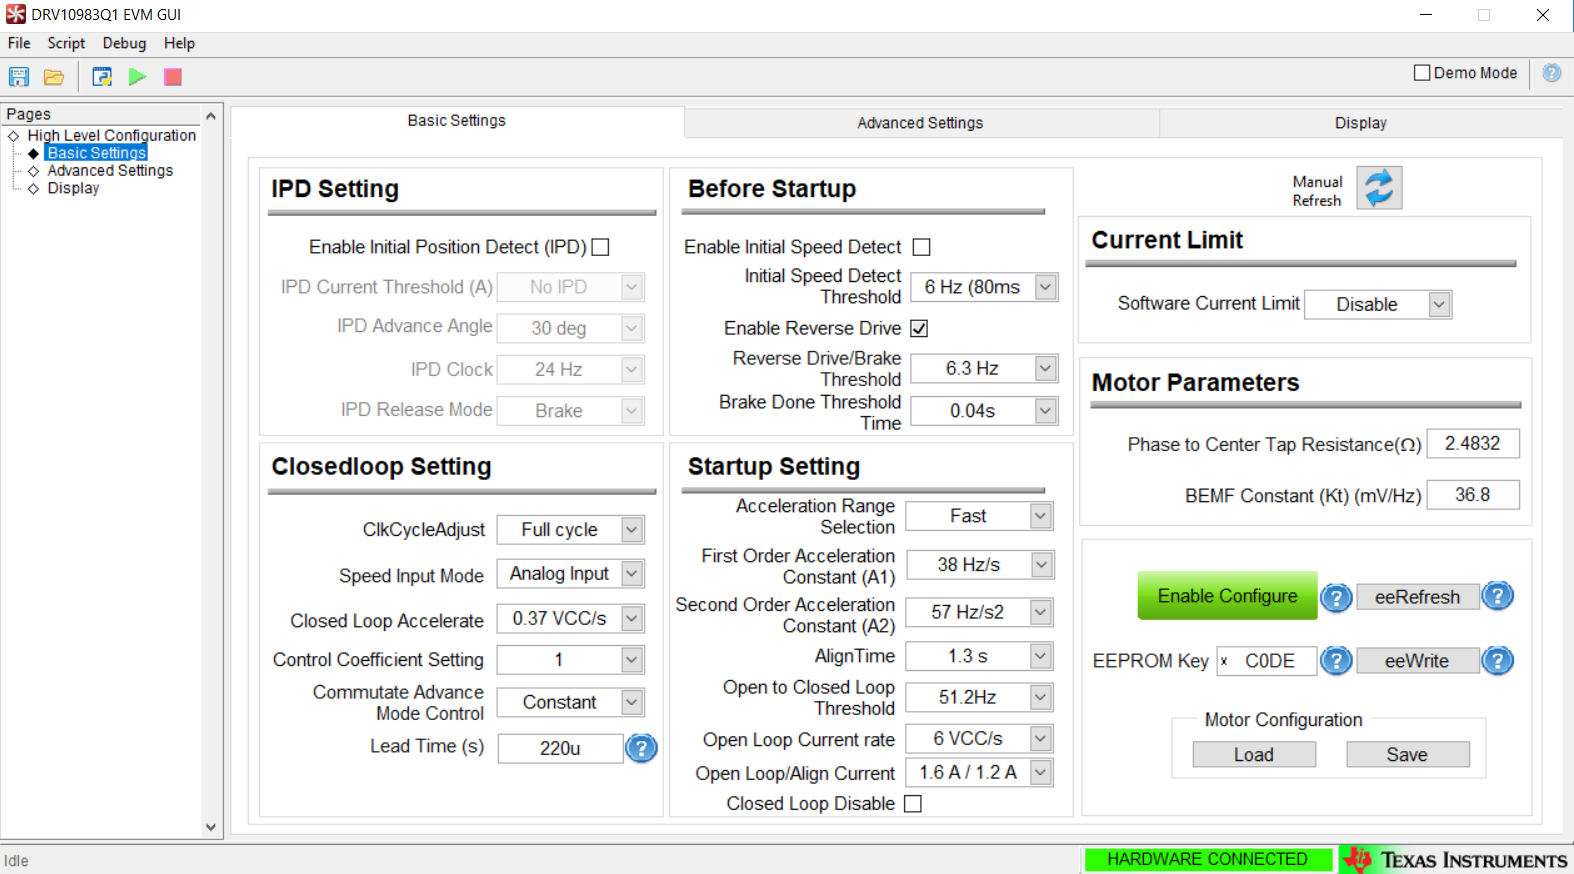This screenshot has height=874, width=1574.
Task: Click the DRV10983Q1 app title icon
Action: [15, 14]
